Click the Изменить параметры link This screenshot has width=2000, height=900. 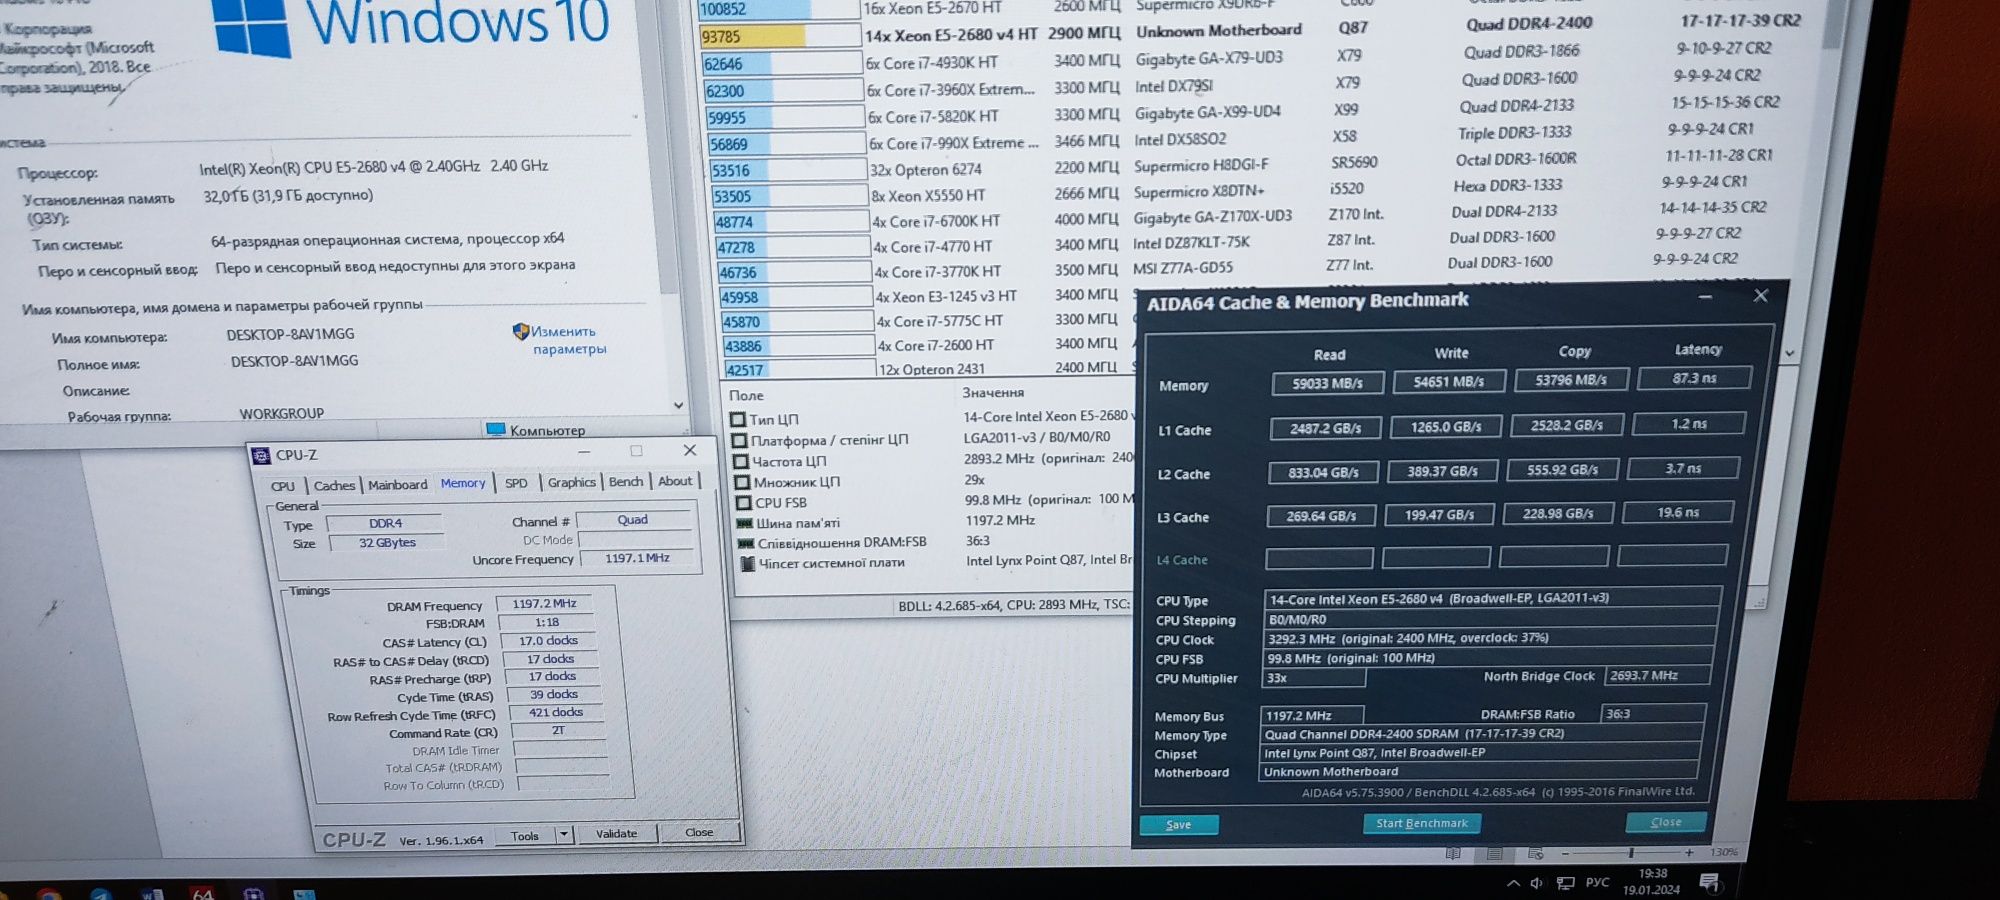(568, 340)
